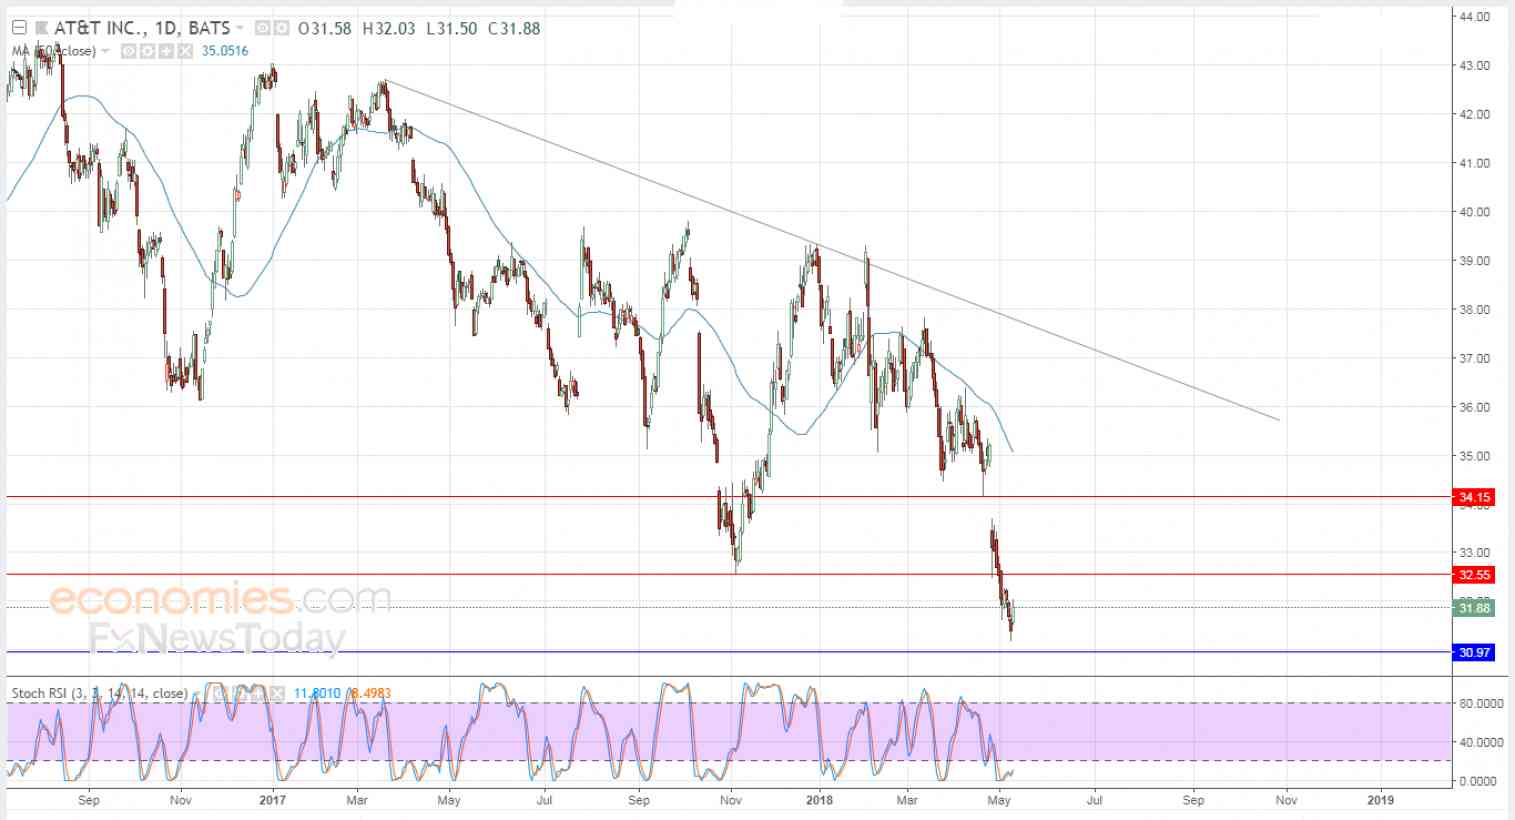Remove MA indicator with the X icon

pyautogui.click(x=185, y=51)
